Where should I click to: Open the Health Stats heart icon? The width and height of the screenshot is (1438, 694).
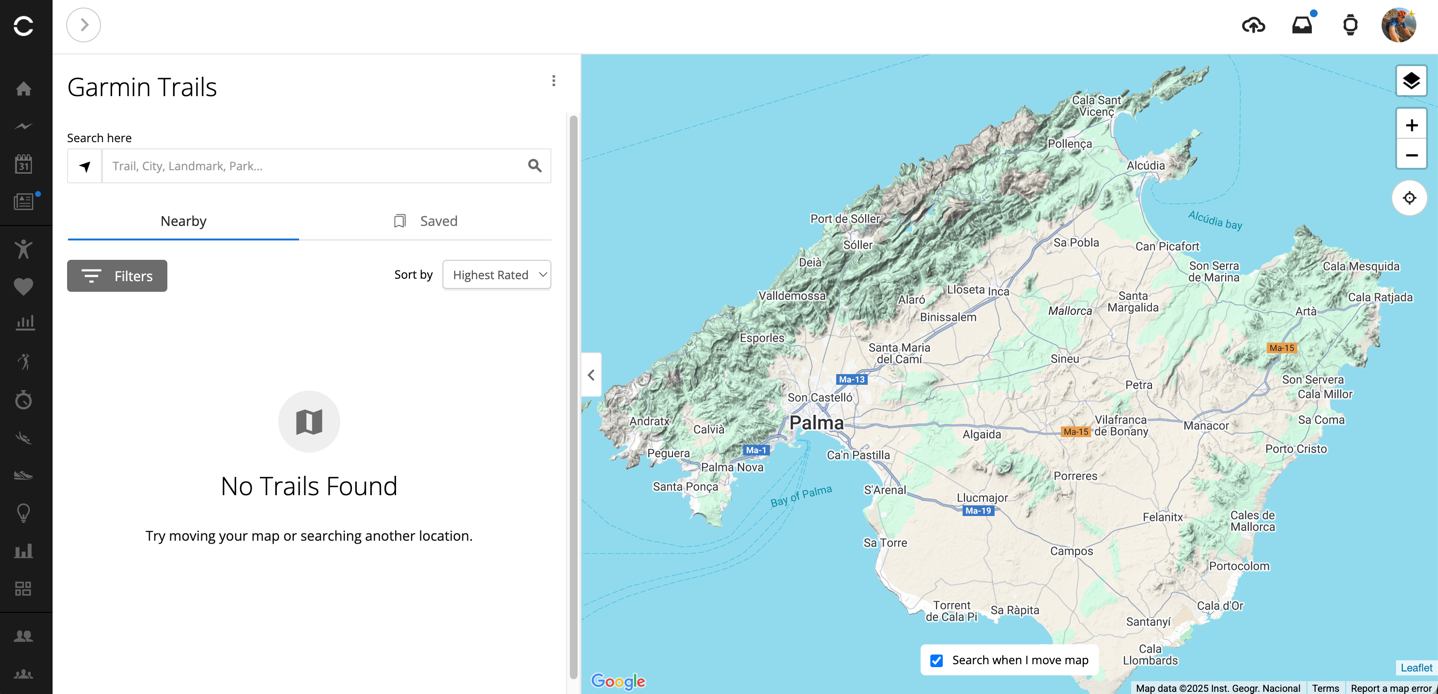24,287
